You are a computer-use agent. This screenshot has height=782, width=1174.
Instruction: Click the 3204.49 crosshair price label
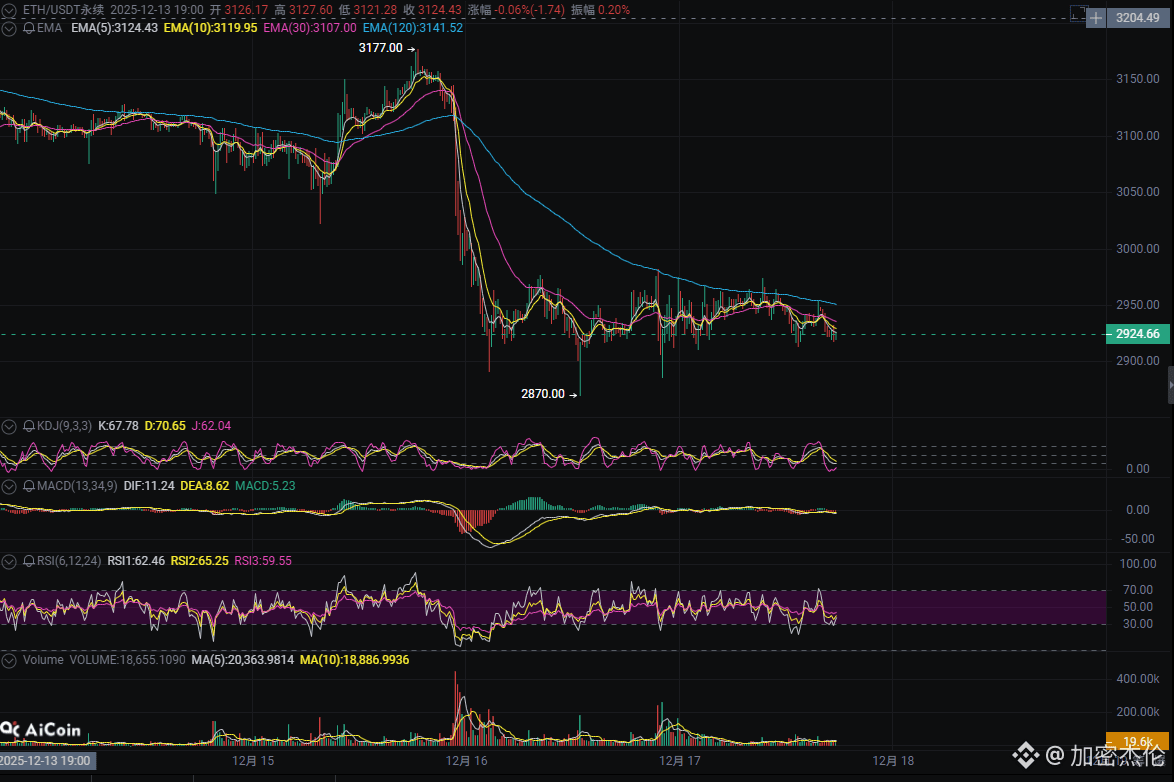[1137, 17]
